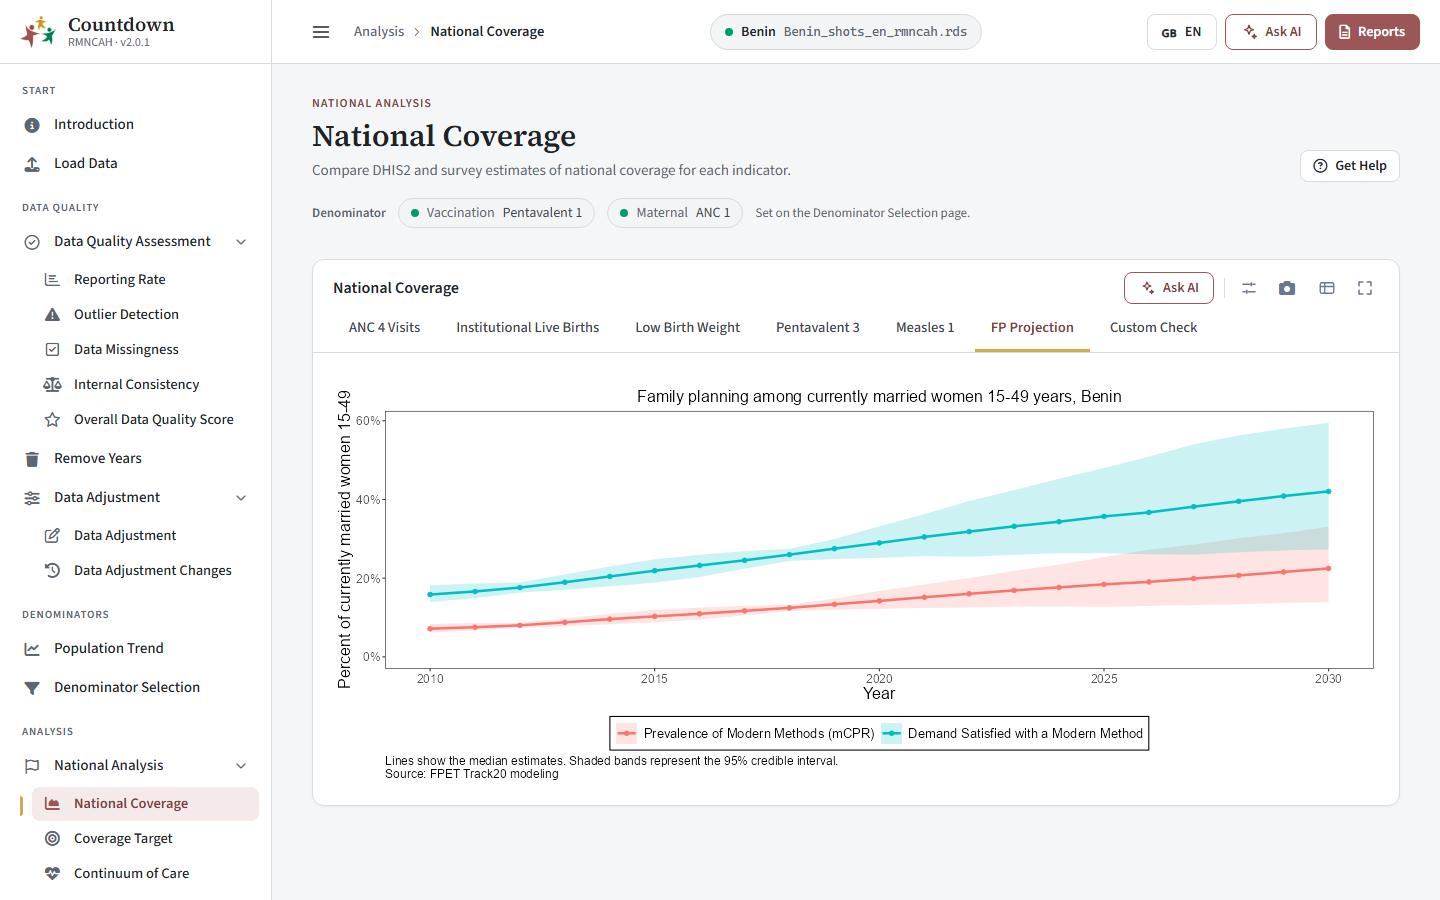Select the Pentavalent 3 tab
This screenshot has width=1440, height=900.
click(x=818, y=328)
